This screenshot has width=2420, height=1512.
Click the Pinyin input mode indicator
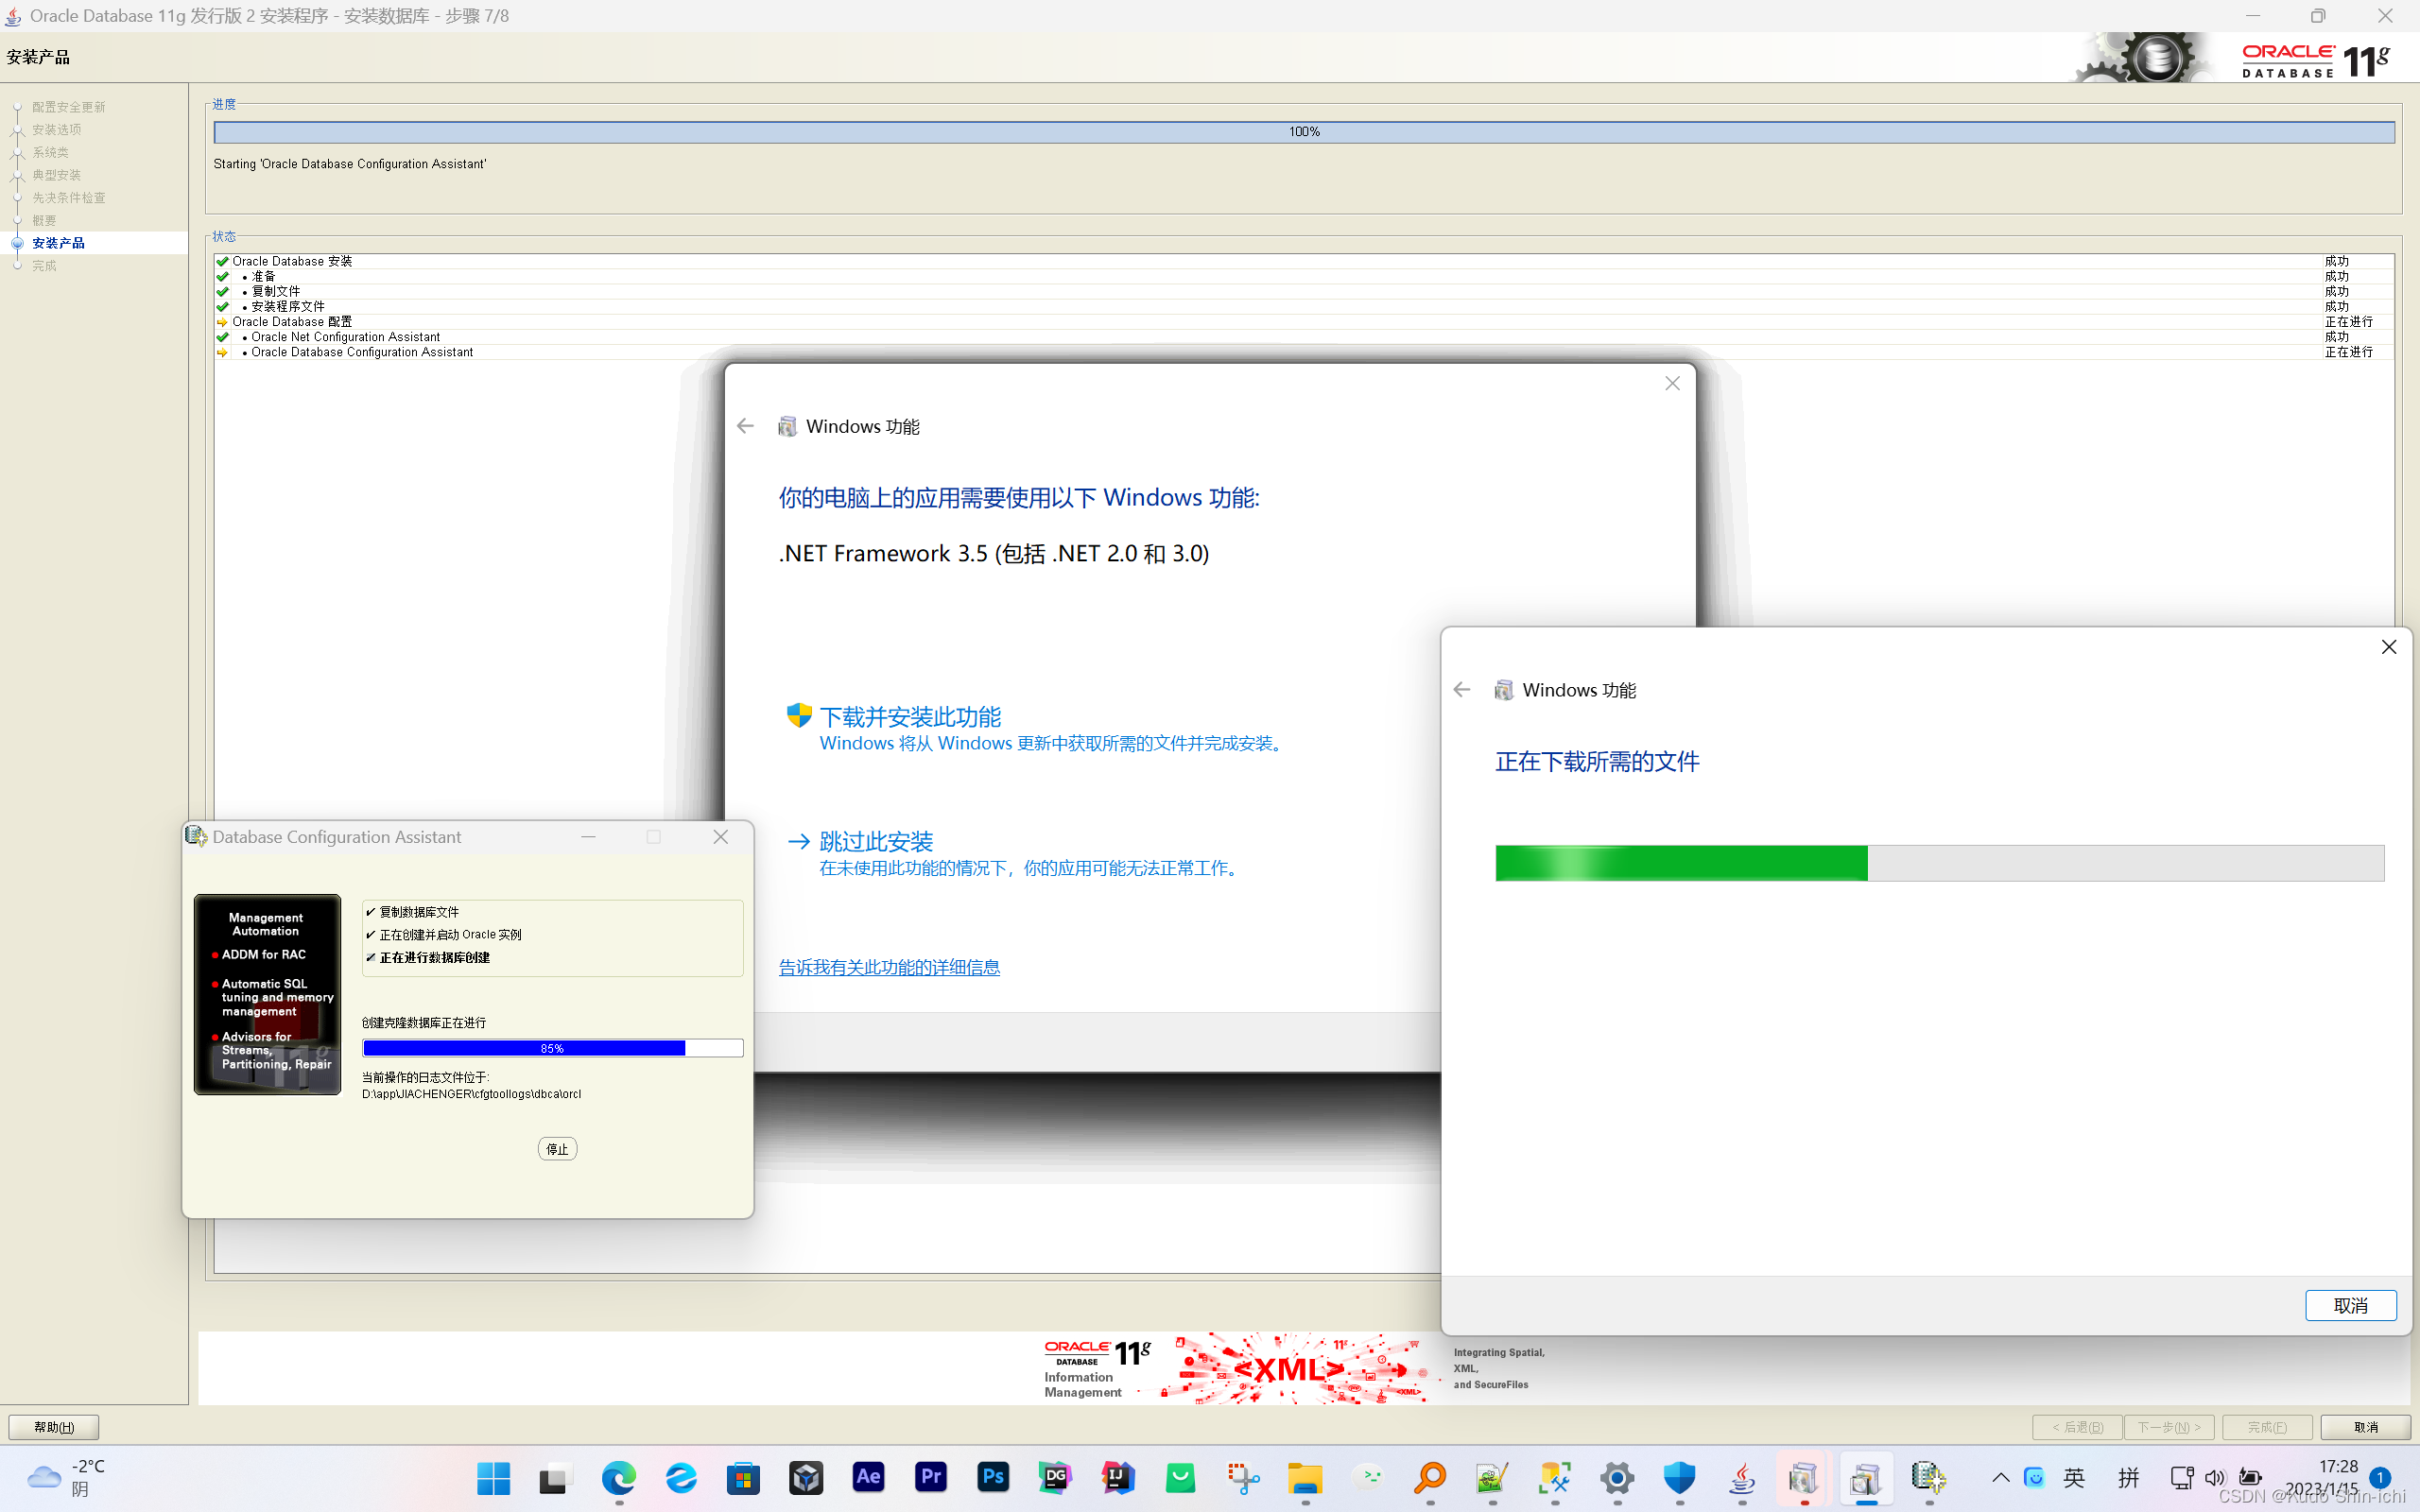[2129, 1477]
